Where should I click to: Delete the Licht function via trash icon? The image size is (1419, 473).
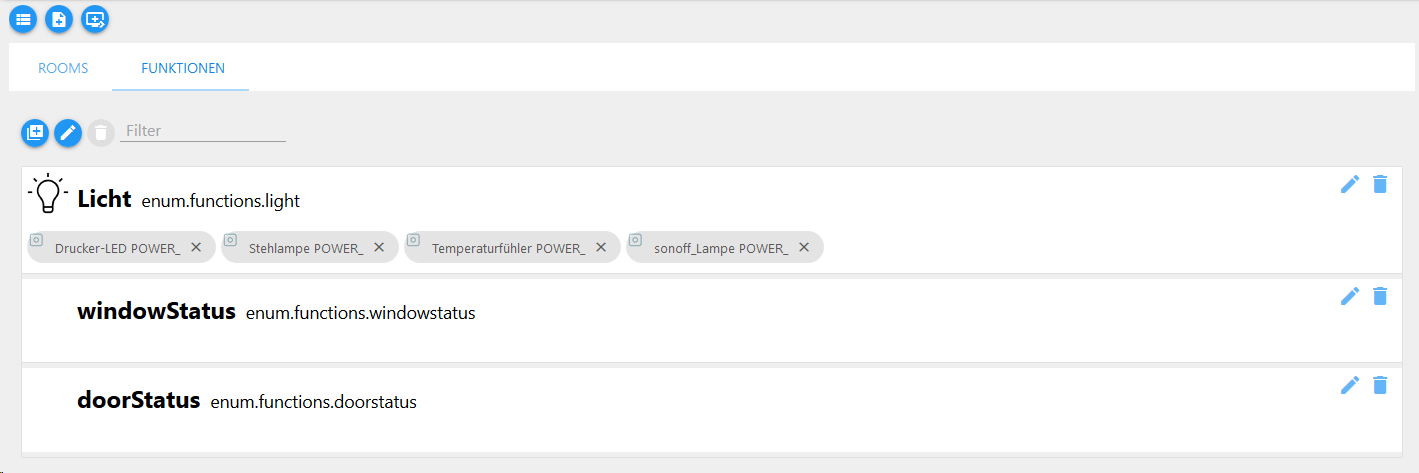pos(1380,184)
